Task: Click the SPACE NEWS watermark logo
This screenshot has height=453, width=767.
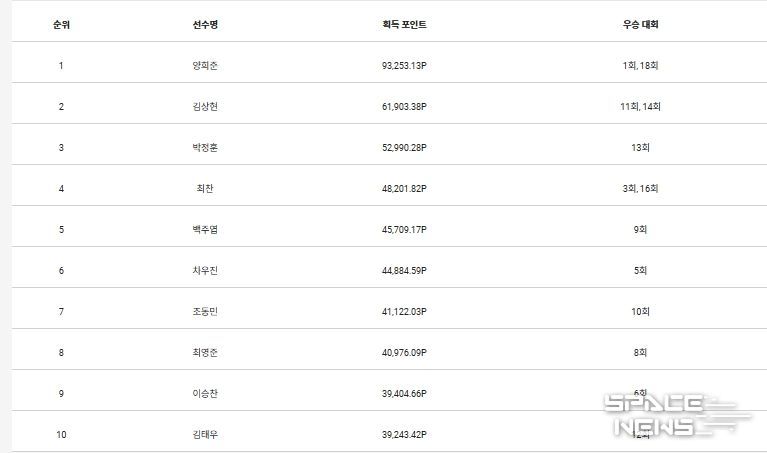Action: point(674,415)
